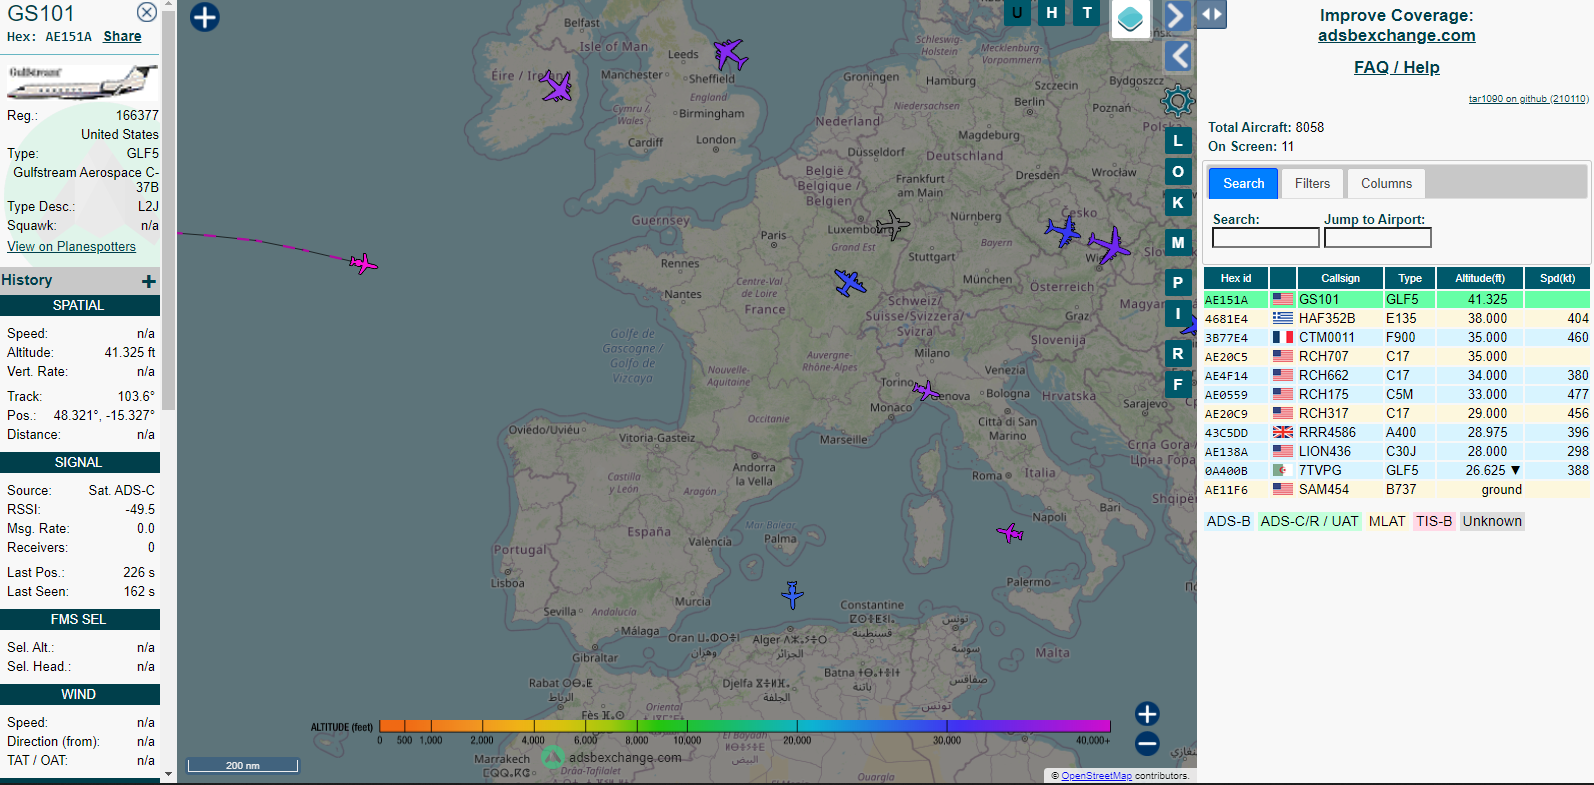Expand the History section with plus
Screen dimensions: 1594x785
point(148,281)
